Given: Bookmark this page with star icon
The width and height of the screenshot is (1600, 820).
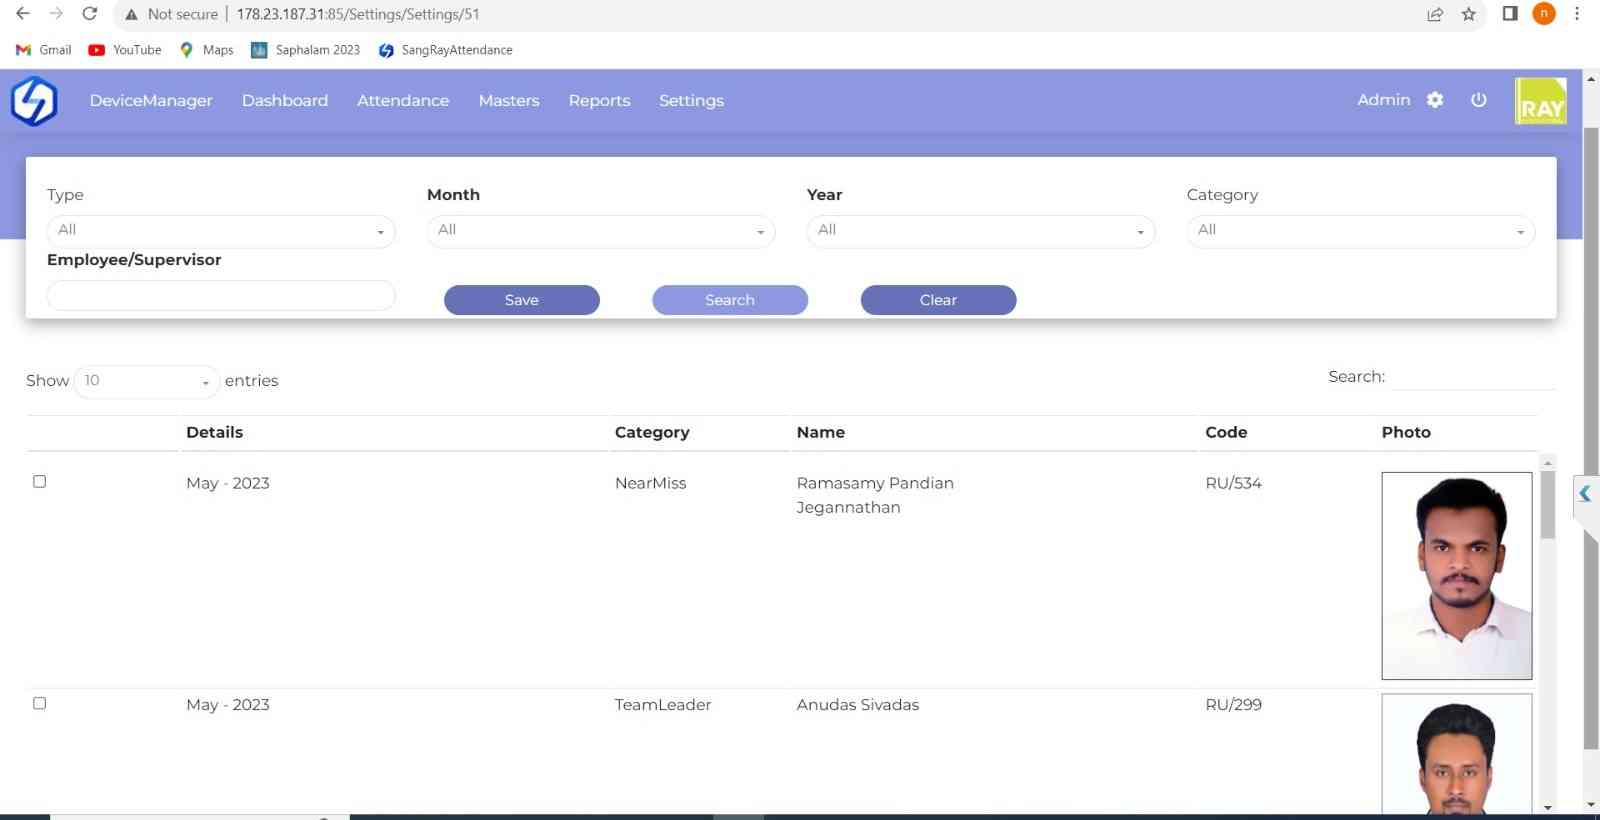Looking at the screenshot, I should coord(1468,14).
